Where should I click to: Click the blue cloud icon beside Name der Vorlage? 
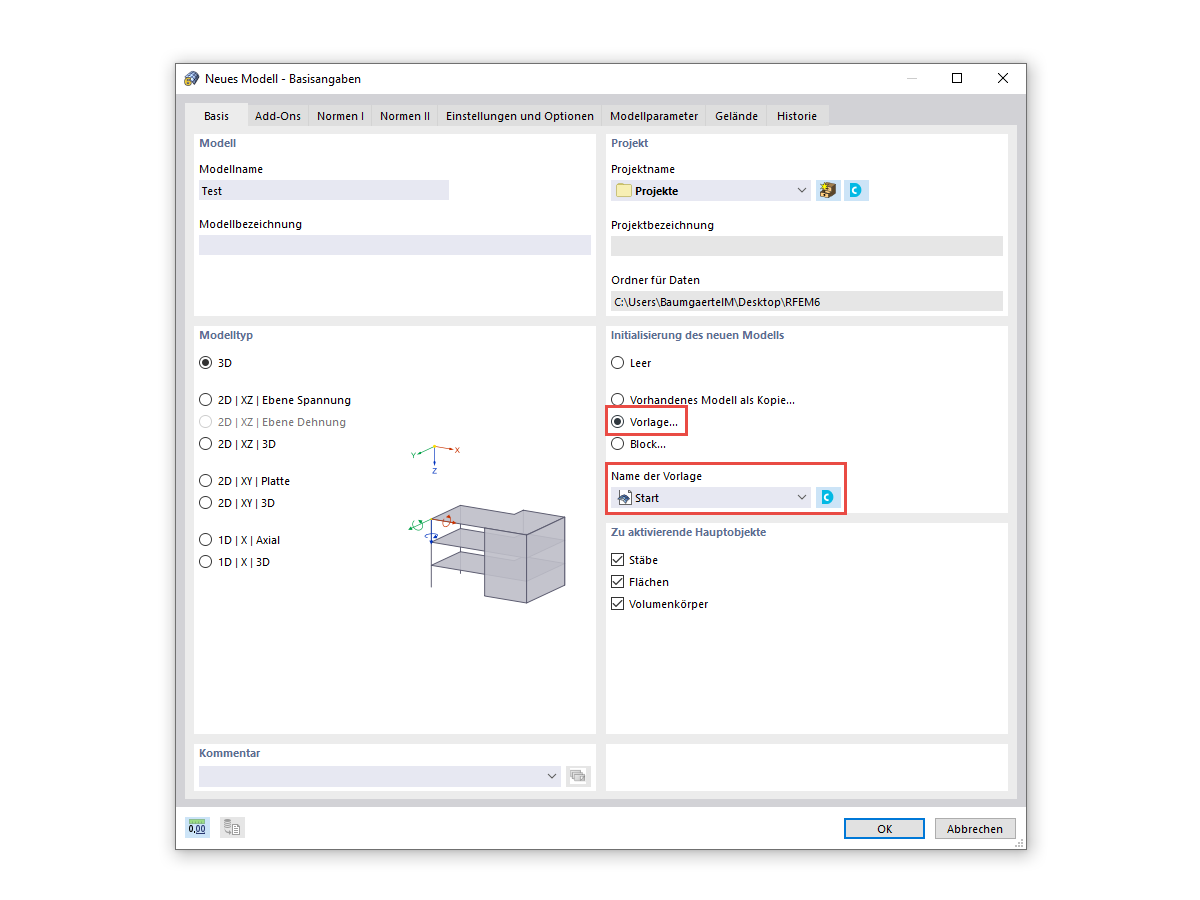pyautogui.click(x=829, y=496)
